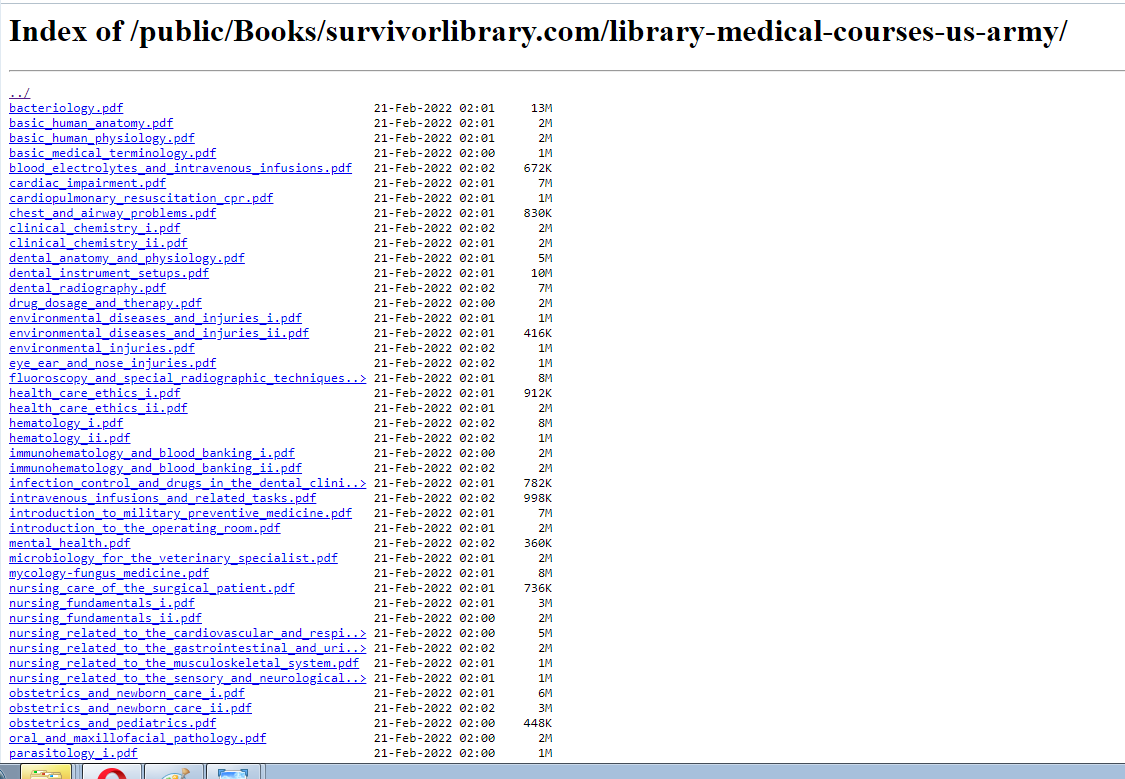
Task: Open environmental_diseases_and_injuries_i.pdf
Action: 156,318
